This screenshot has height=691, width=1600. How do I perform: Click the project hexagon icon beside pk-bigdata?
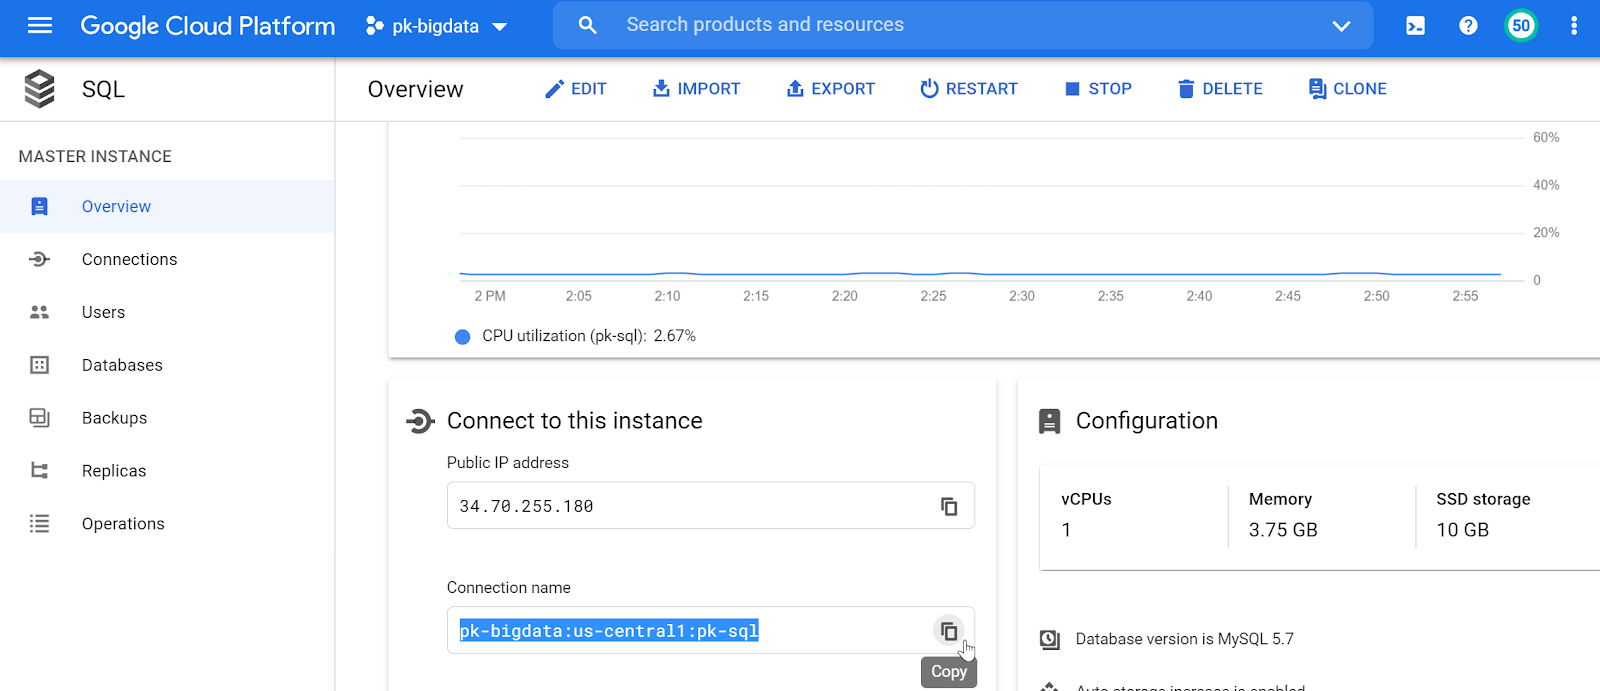[375, 26]
